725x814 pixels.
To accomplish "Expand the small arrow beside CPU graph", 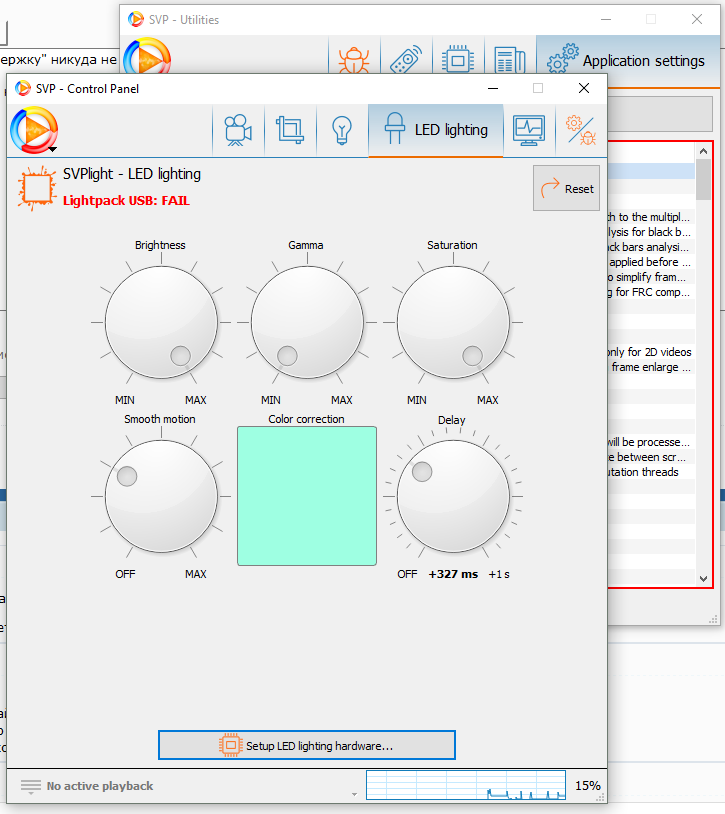I will click(x=354, y=794).
